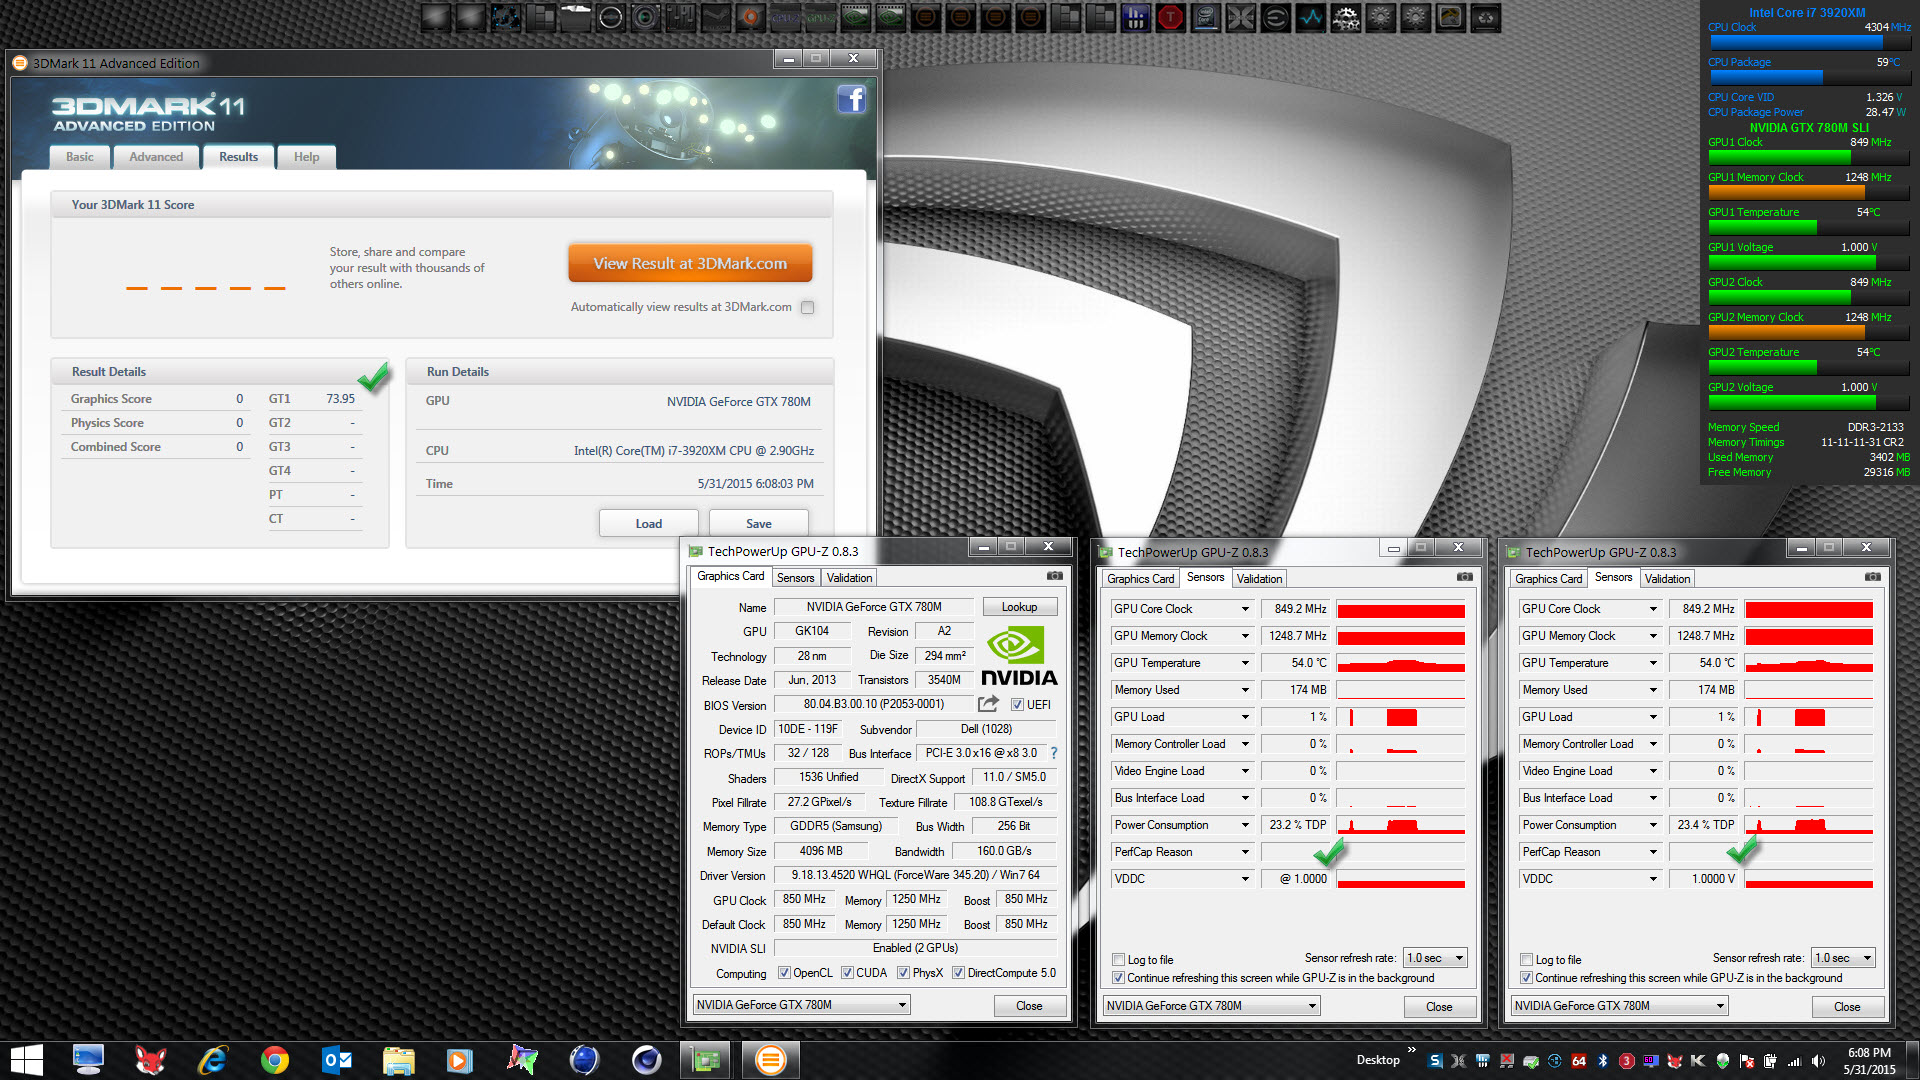Open the media player taskbar icon
The height and width of the screenshot is (1080, 1920).
pyautogui.click(x=459, y=1060)
